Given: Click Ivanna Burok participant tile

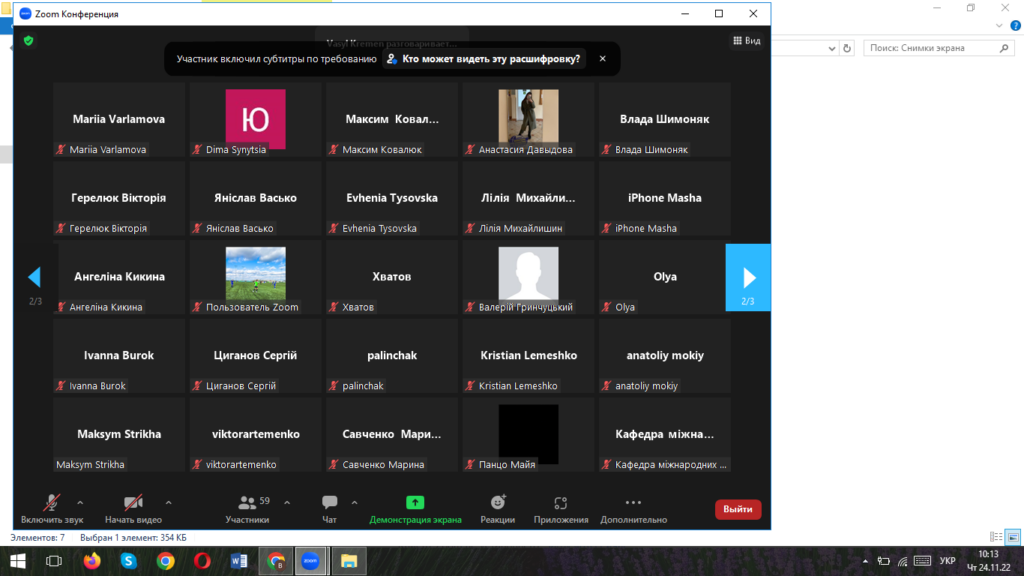Looking at the screenshot, I should point(119,356).
